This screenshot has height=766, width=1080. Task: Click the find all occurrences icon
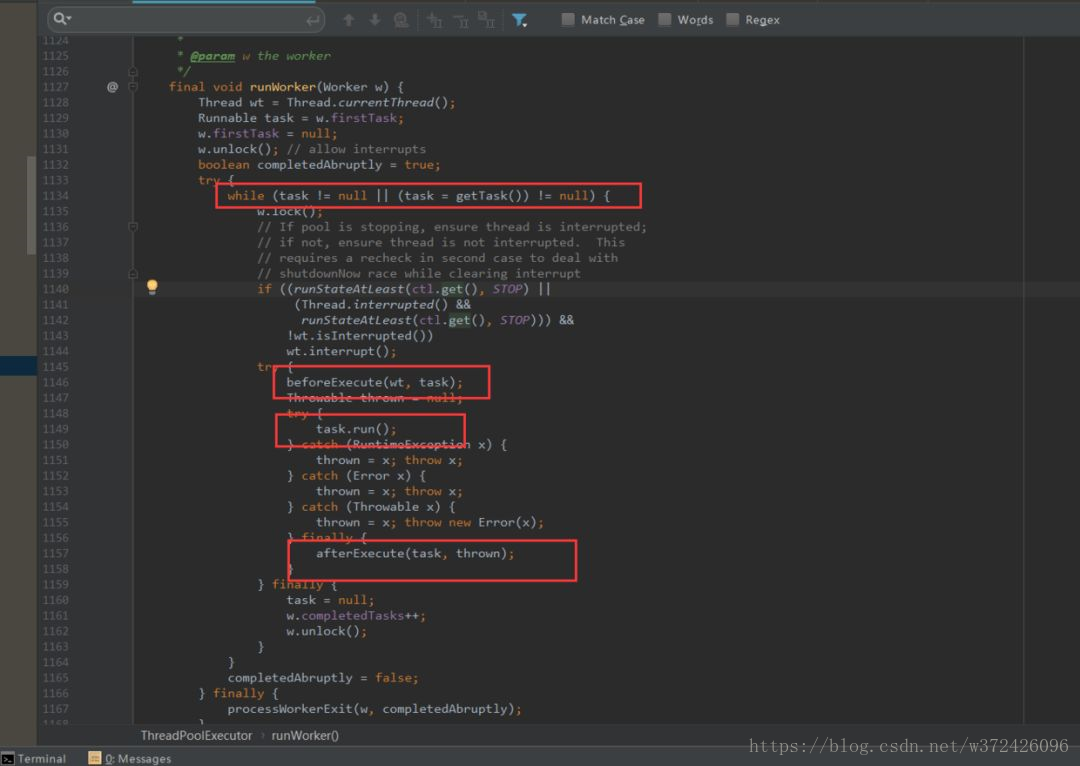click(x=401, y=20)
